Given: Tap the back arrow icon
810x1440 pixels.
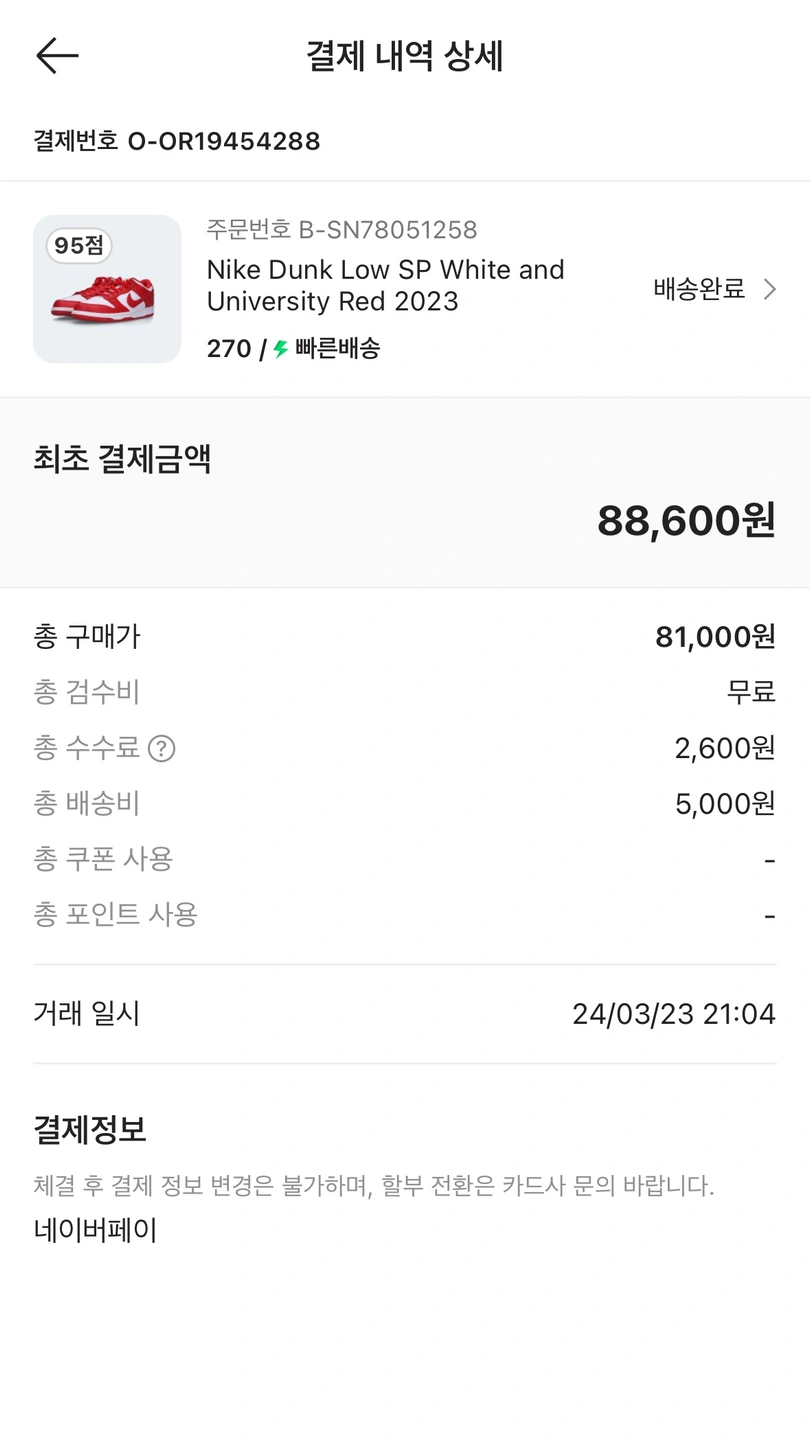Looking at the screenshot, I should 57,56.
